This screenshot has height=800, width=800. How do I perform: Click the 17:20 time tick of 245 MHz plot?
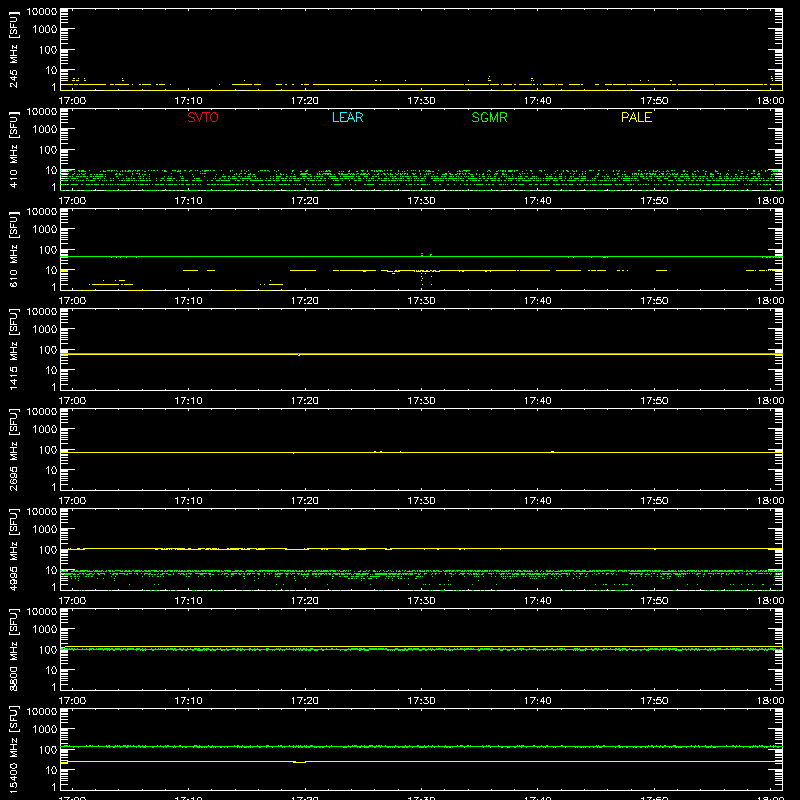coord(305,101)
